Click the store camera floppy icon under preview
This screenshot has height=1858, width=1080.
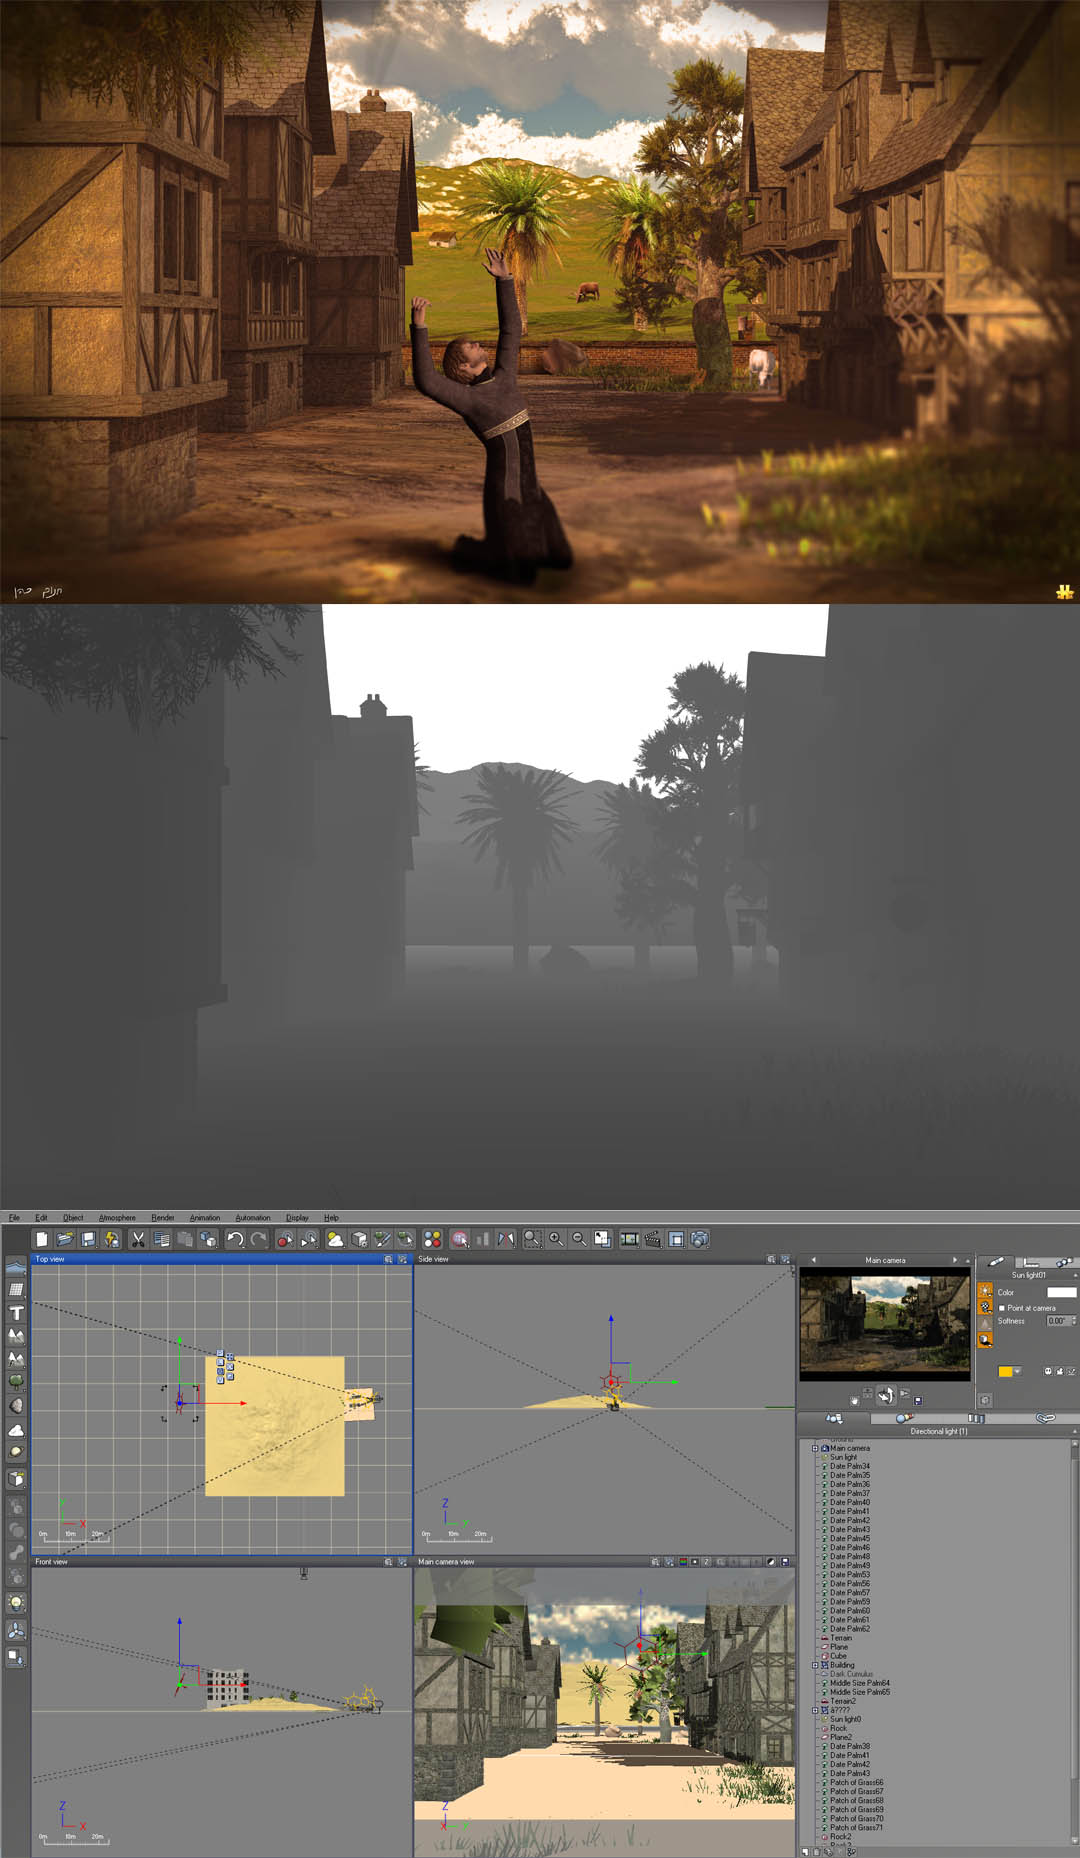918,1400
